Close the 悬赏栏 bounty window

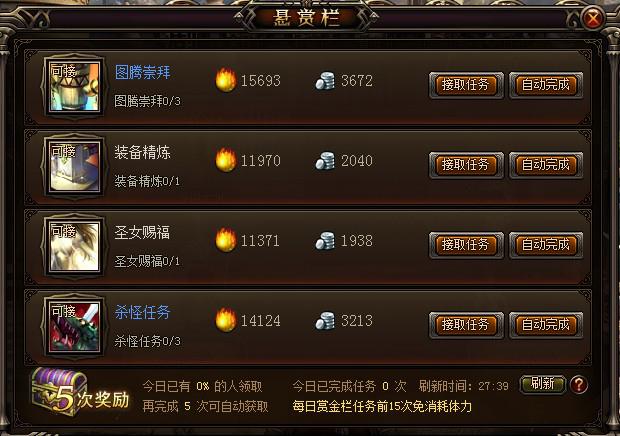pyautogui.click(x=593, y=18)
